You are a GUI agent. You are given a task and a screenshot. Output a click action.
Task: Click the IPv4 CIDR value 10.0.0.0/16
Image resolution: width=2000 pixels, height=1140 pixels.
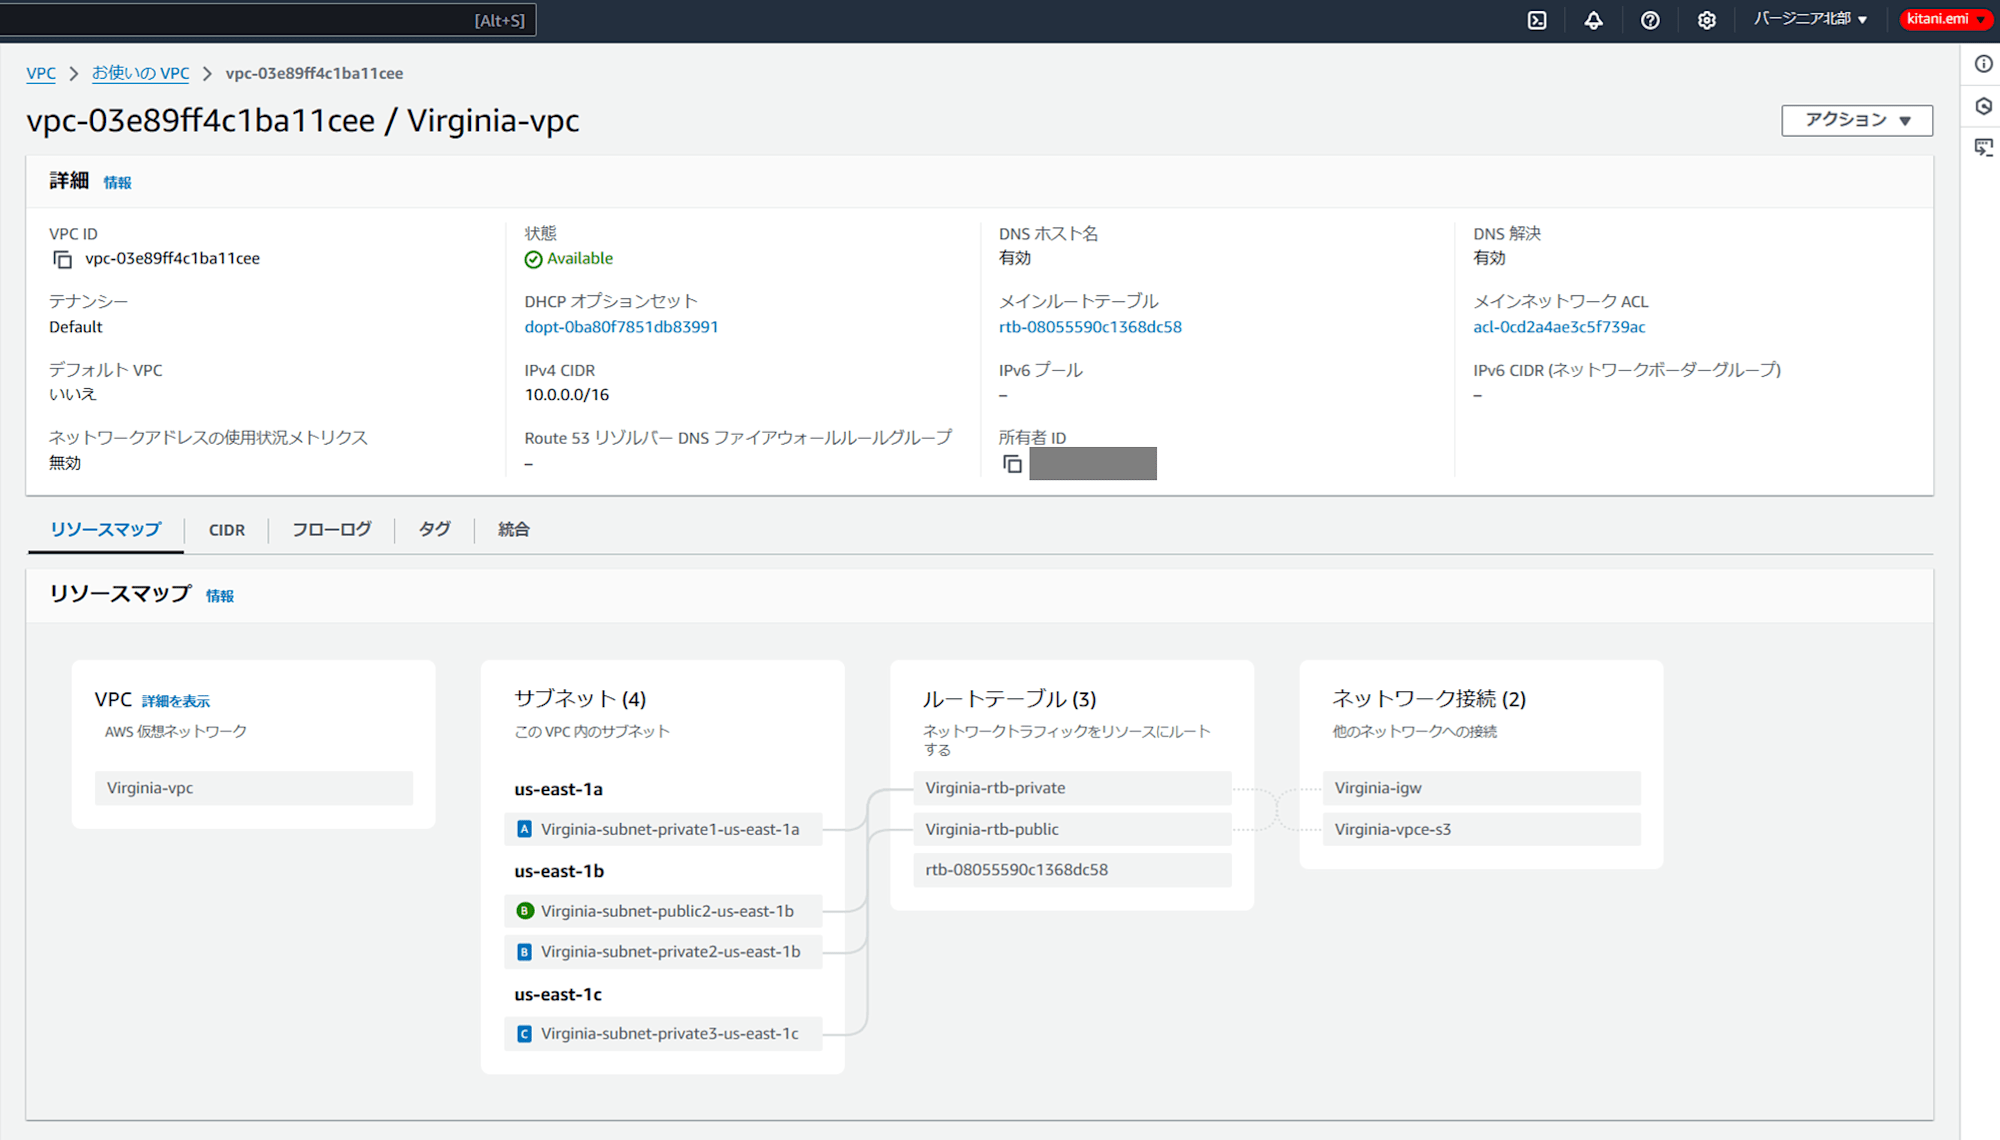567,395
